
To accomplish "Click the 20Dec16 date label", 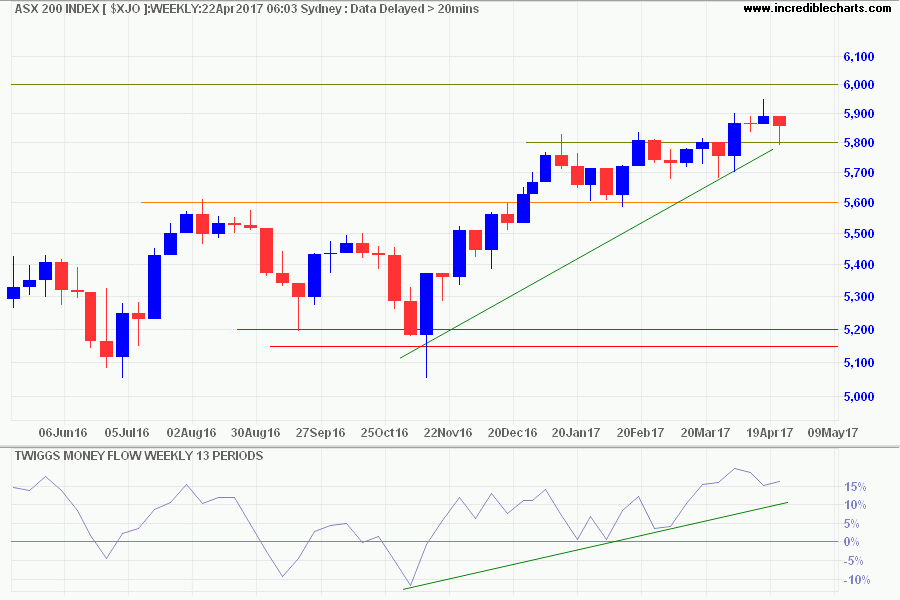I will click(513, 432).
